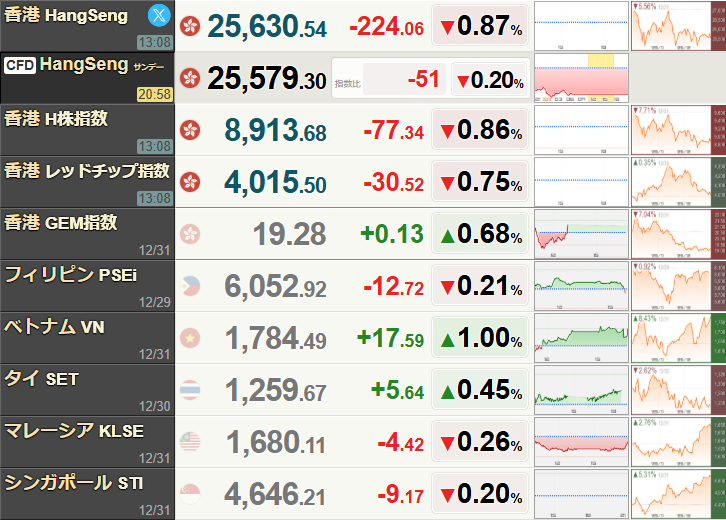Click the ▲1.00% change badge

click(x=480, y=337)
